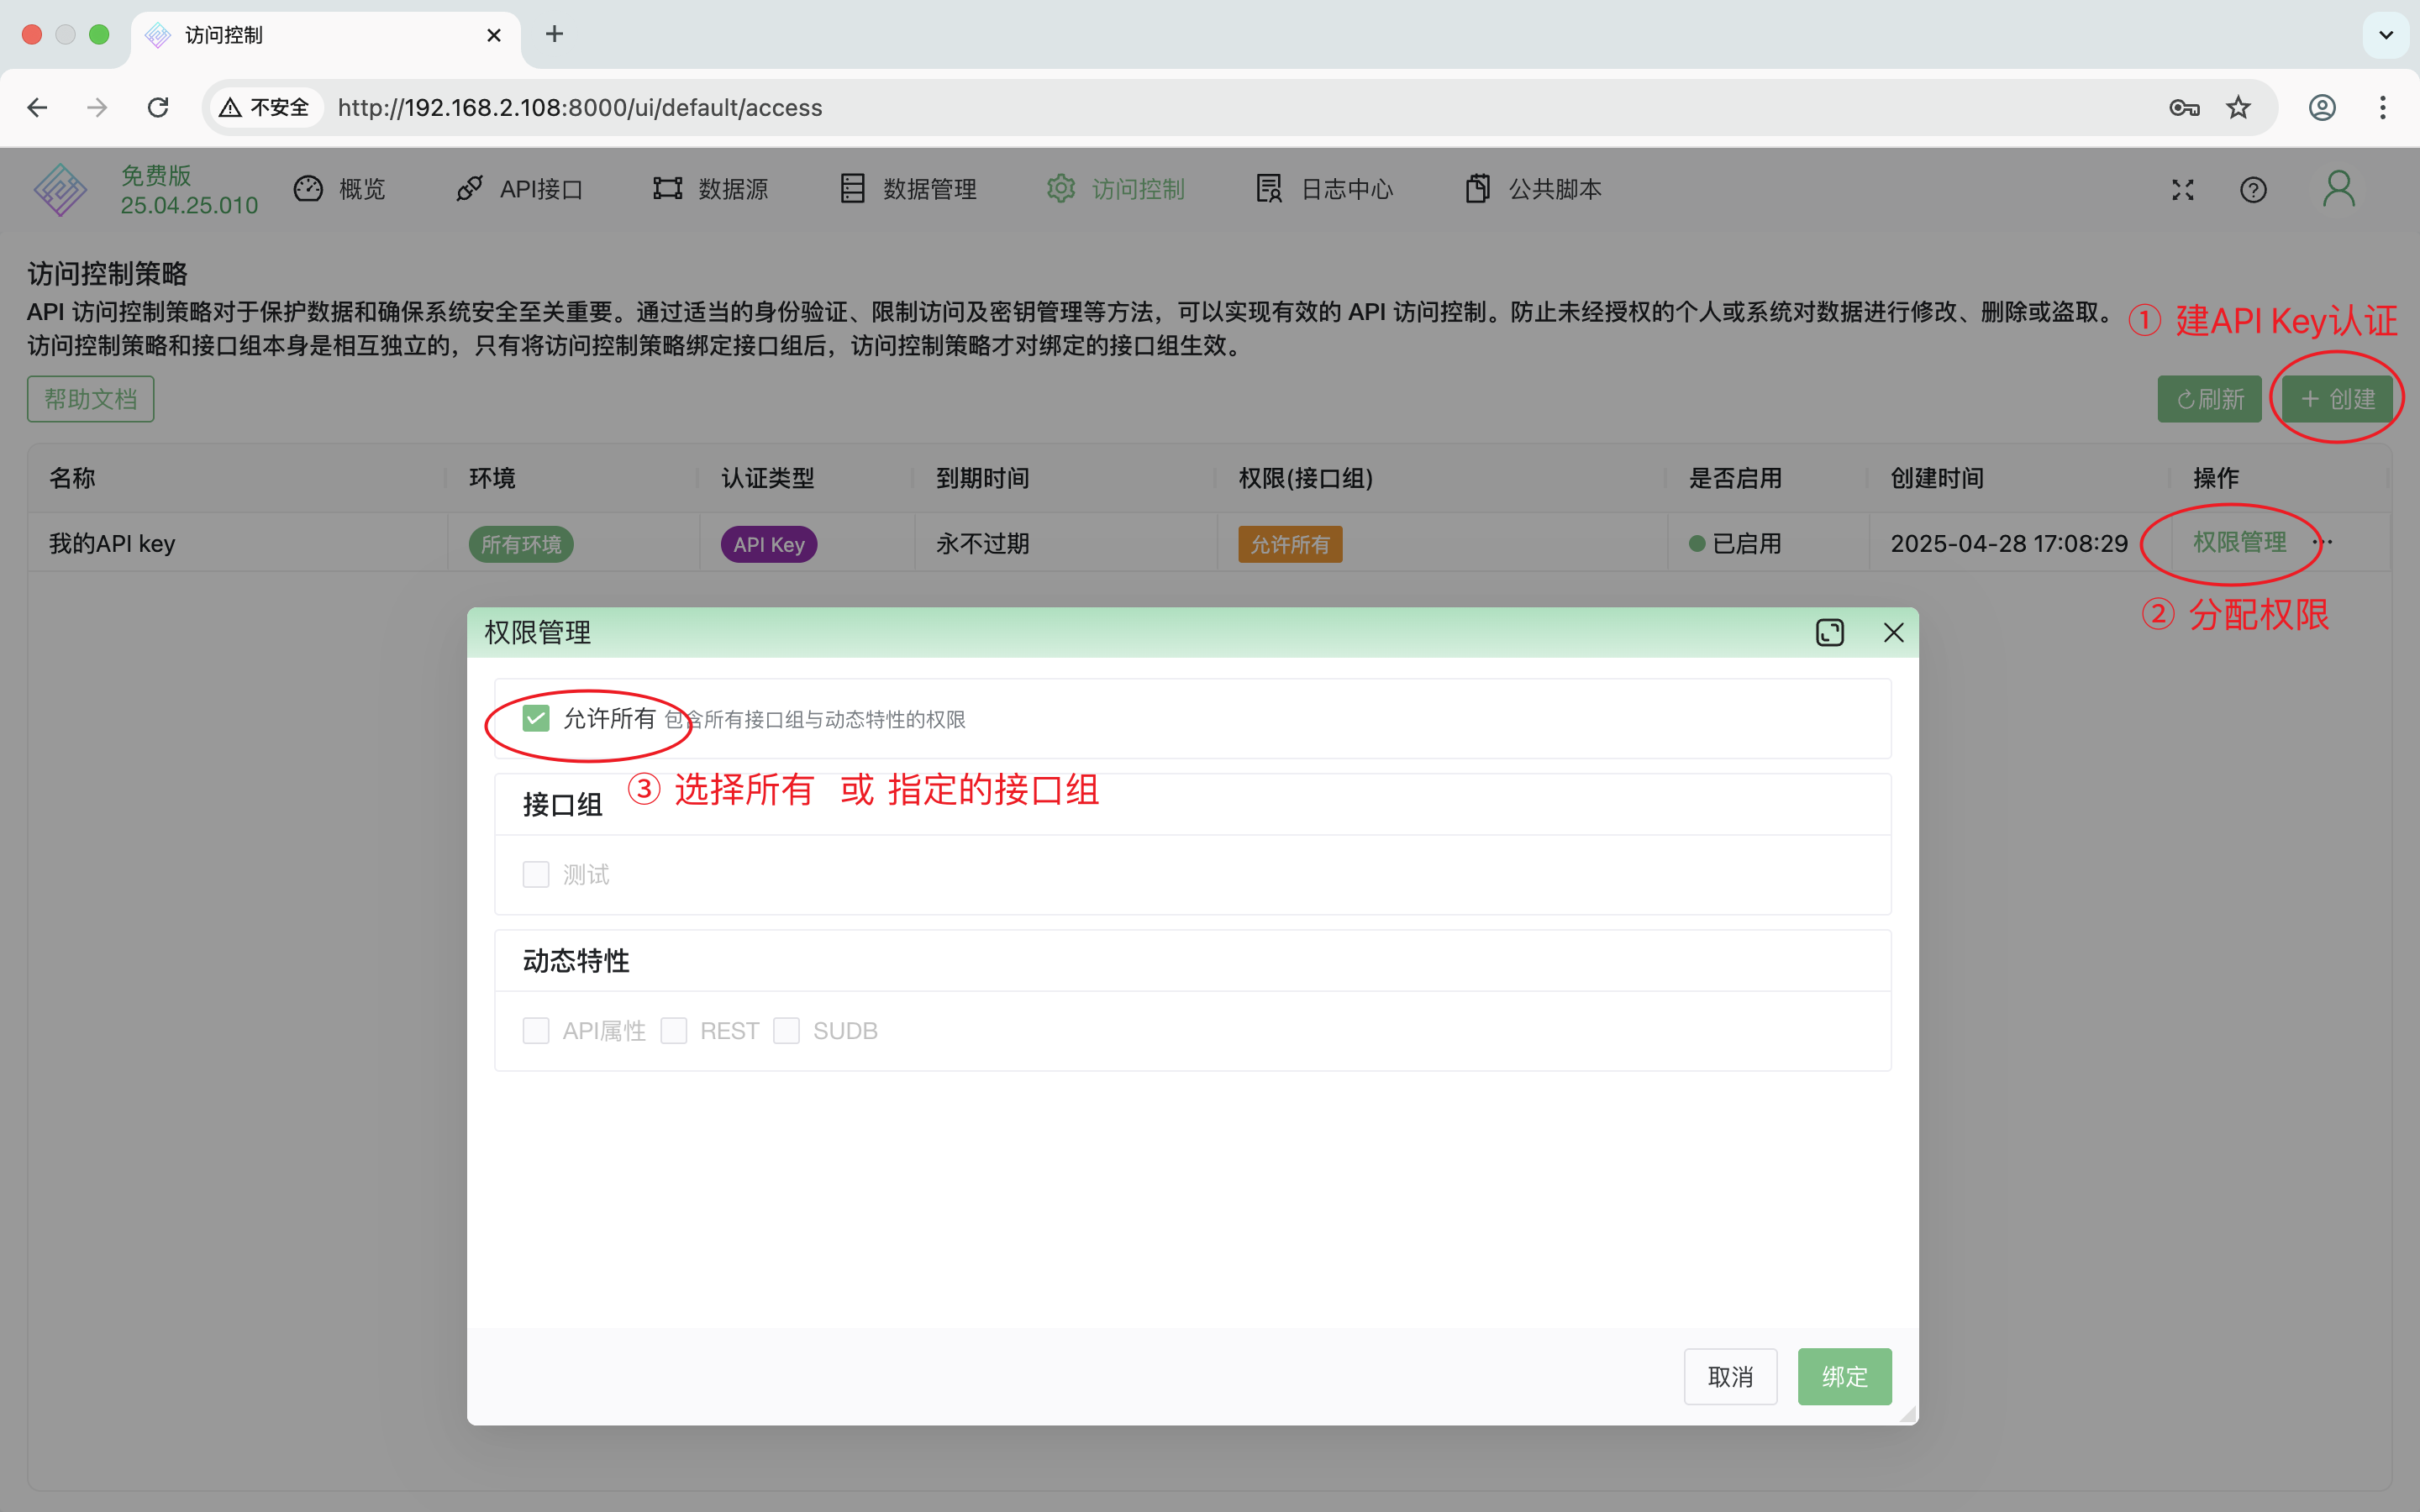Open the 帮助文档 help documentation

90,398
